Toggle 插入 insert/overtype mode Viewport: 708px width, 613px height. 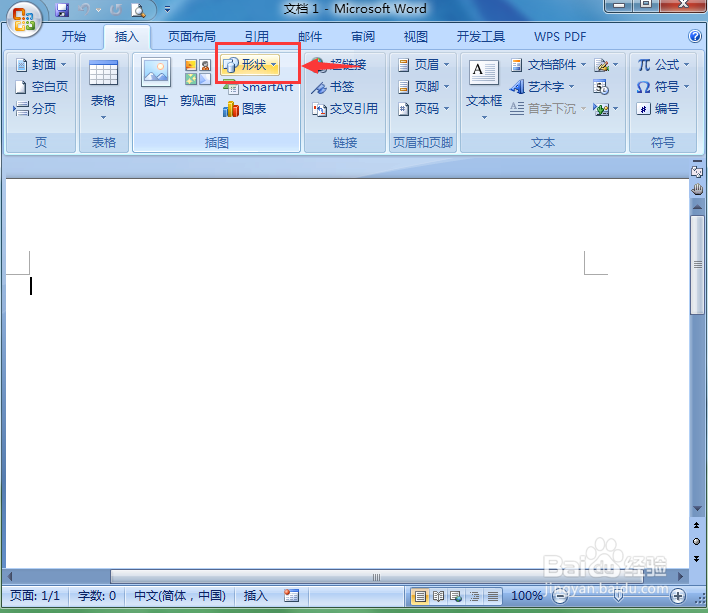pyautogui.click(x=256, y=596)
